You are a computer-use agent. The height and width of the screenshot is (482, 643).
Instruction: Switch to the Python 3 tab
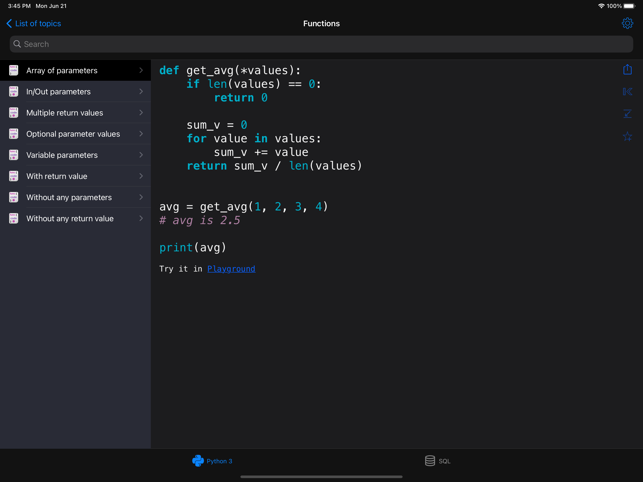[x=212, y=461]
